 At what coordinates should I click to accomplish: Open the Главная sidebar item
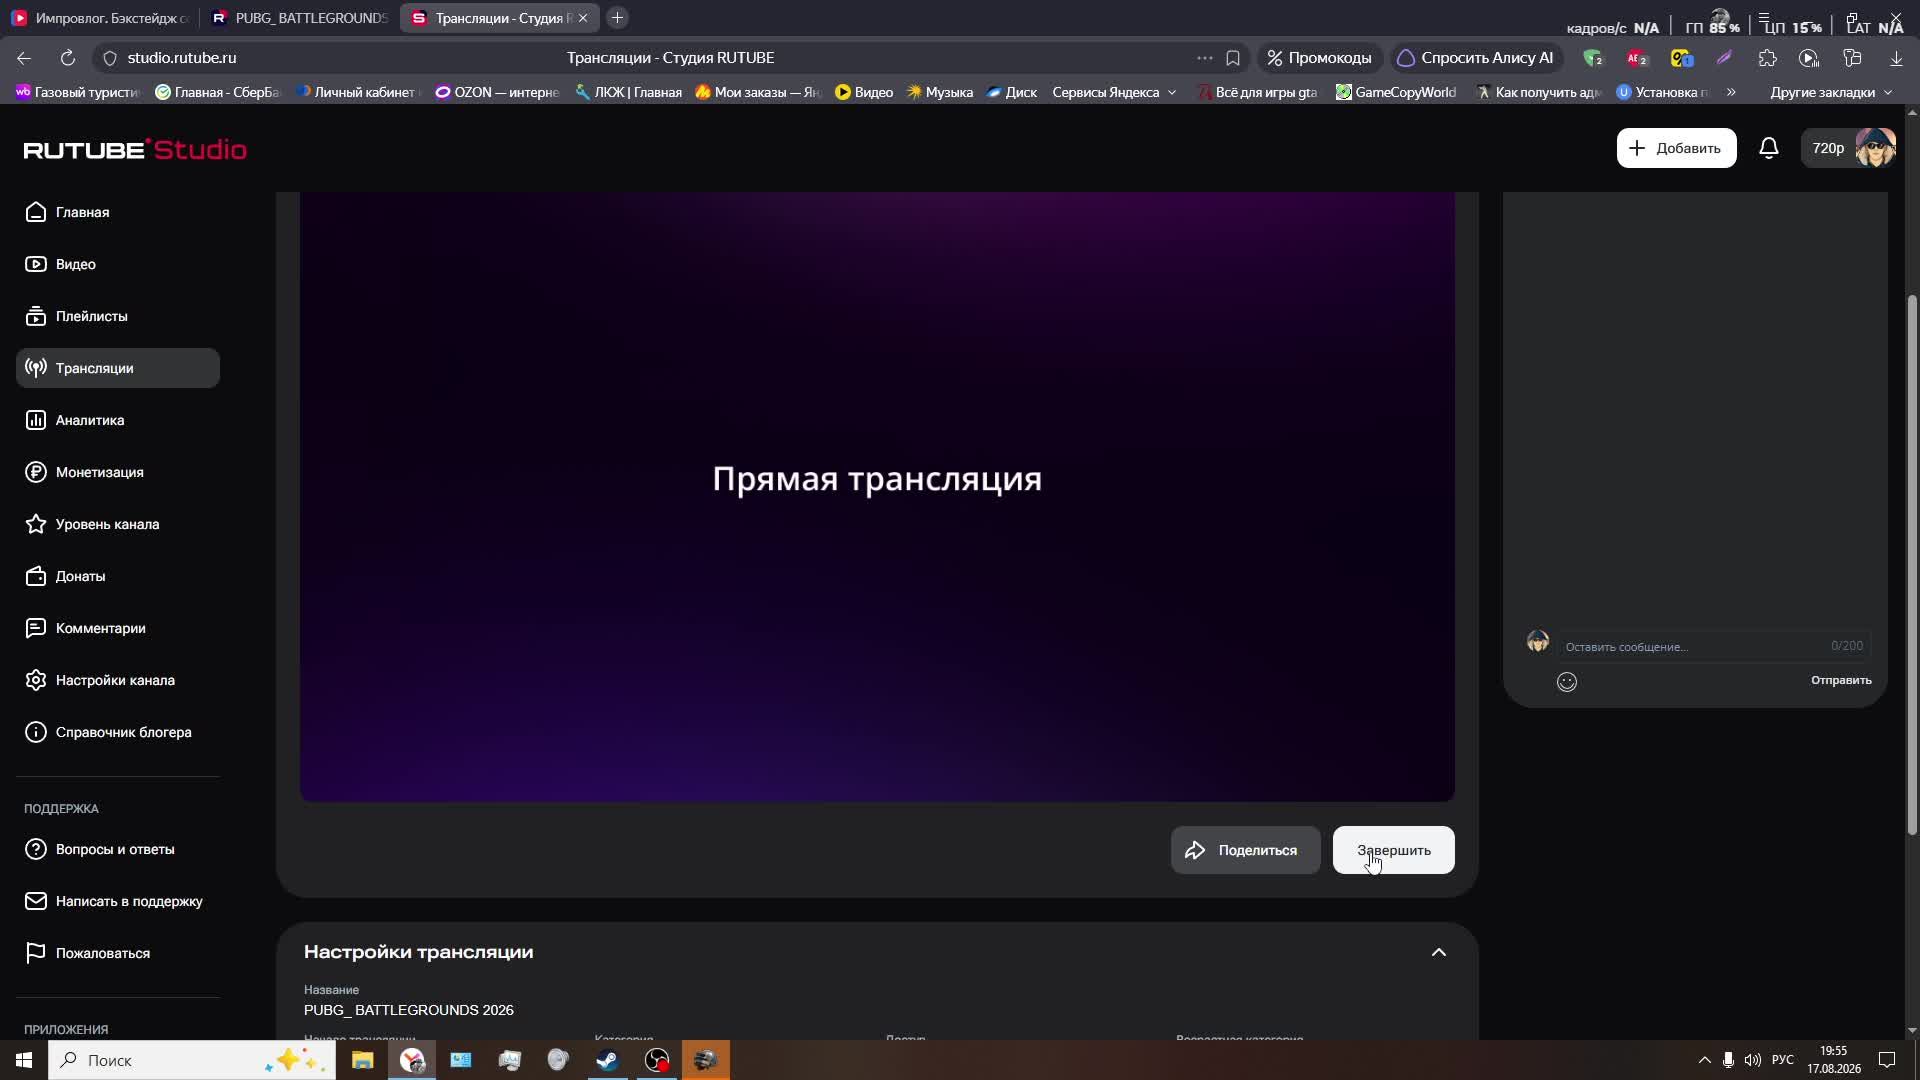point(118,212)
